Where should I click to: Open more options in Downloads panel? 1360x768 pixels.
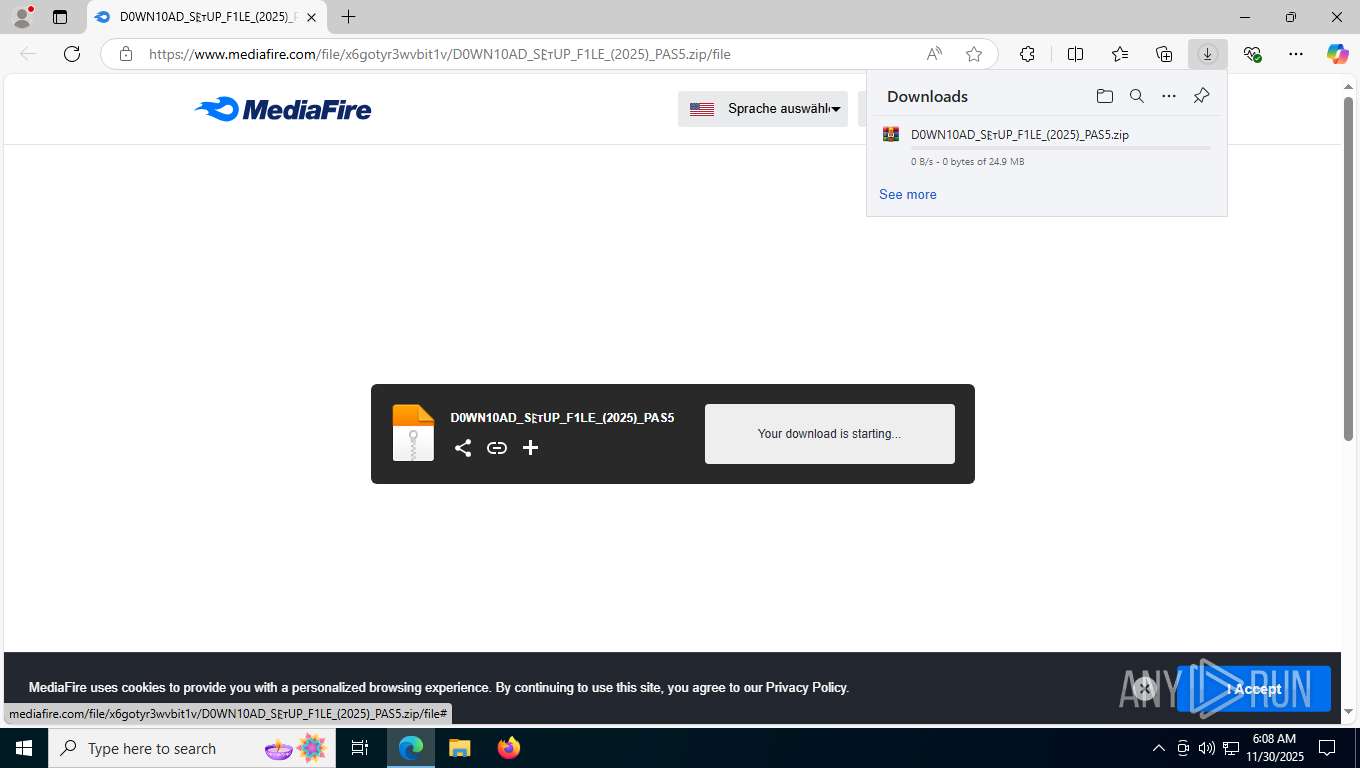coord(1169,96)
